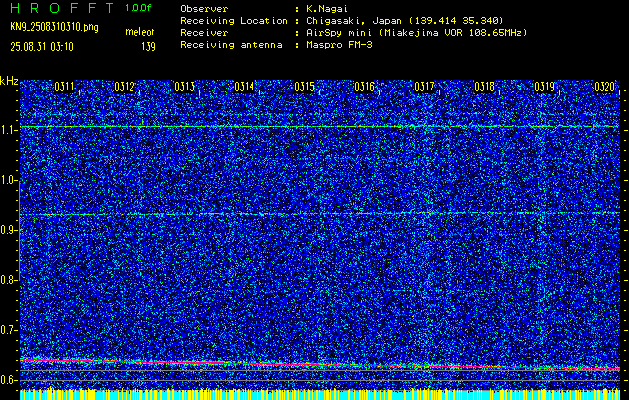Click the red drifting signal line above 0.6 kHz
The image size is (629, 400).
pos(320,365)
